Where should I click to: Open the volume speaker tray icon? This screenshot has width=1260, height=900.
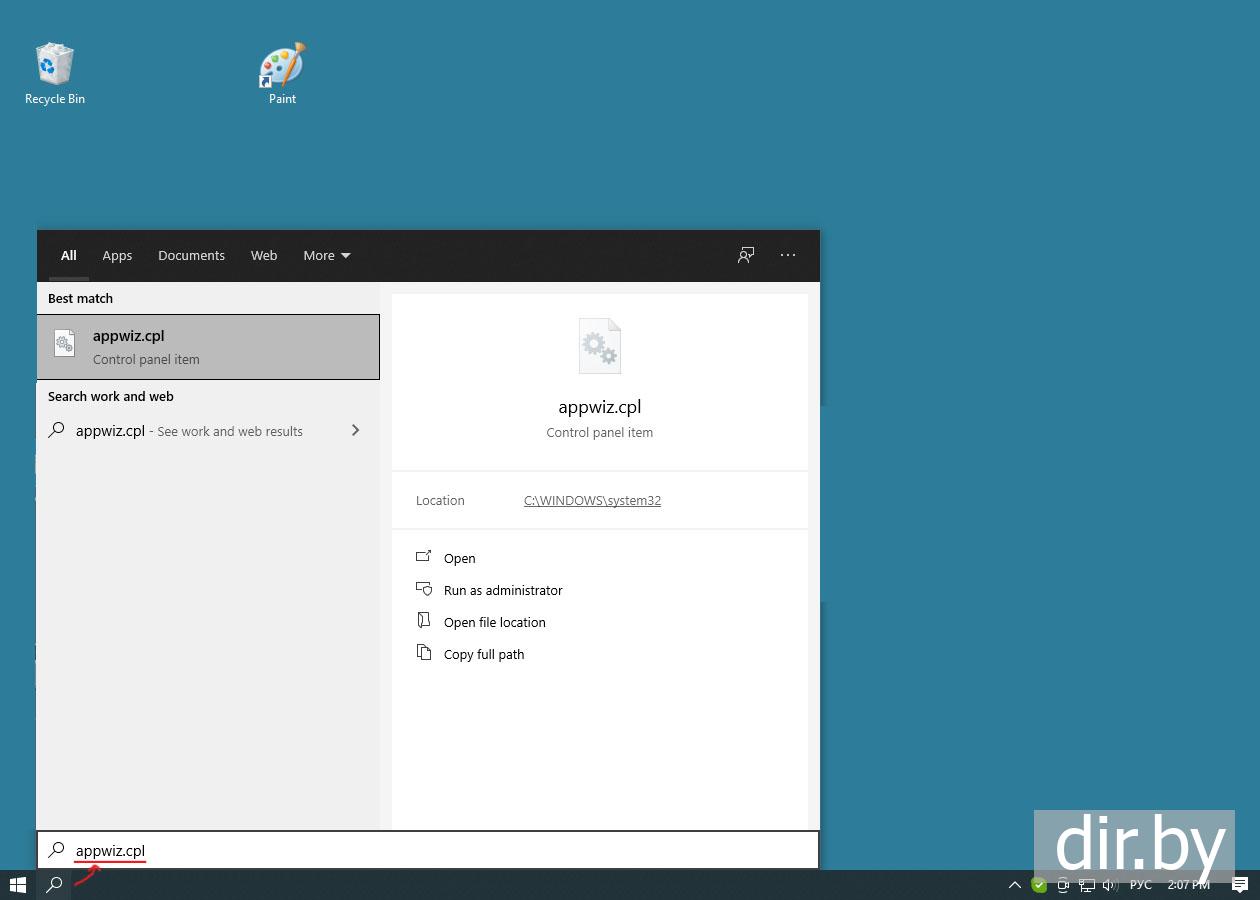coord(1110,885)
